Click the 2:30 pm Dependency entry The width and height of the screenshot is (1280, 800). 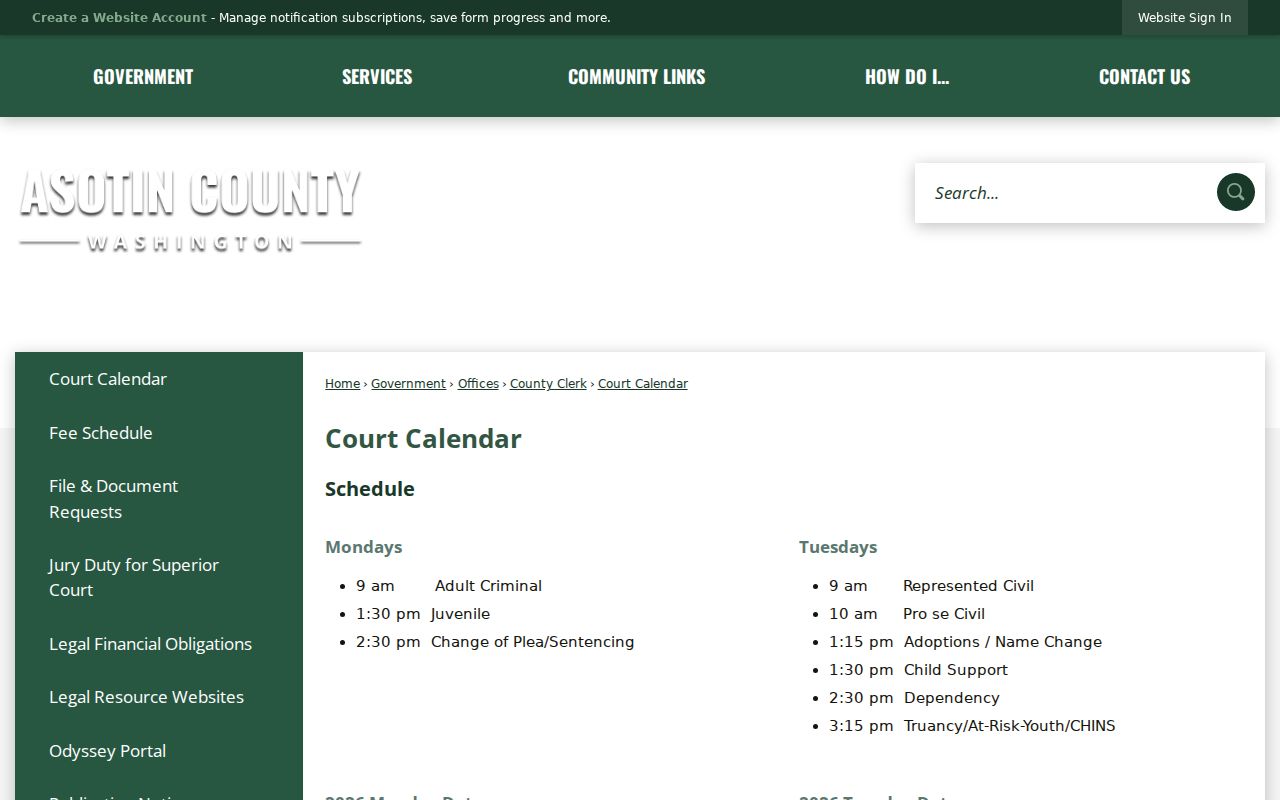coord(914,698)
